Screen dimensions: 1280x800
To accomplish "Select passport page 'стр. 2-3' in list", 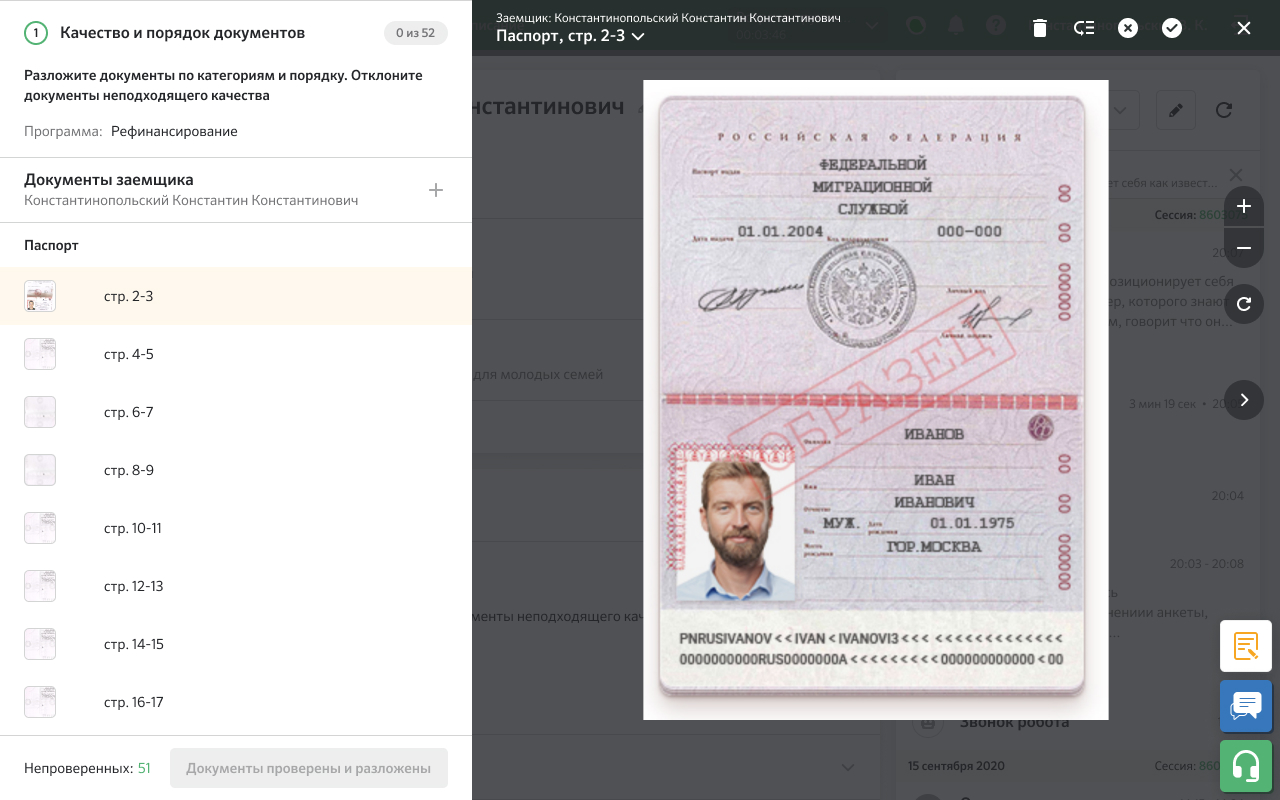I will pyautogui.click(x=236, y=296).
